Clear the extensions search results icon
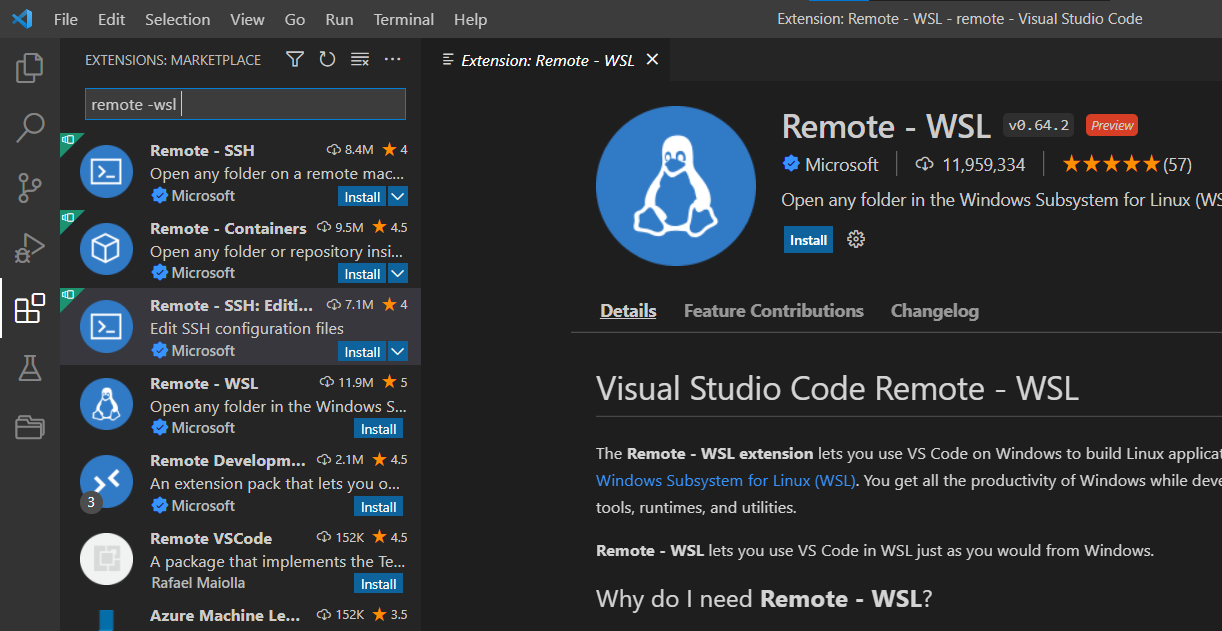The image size is (1222, 631). coord(360,59)
